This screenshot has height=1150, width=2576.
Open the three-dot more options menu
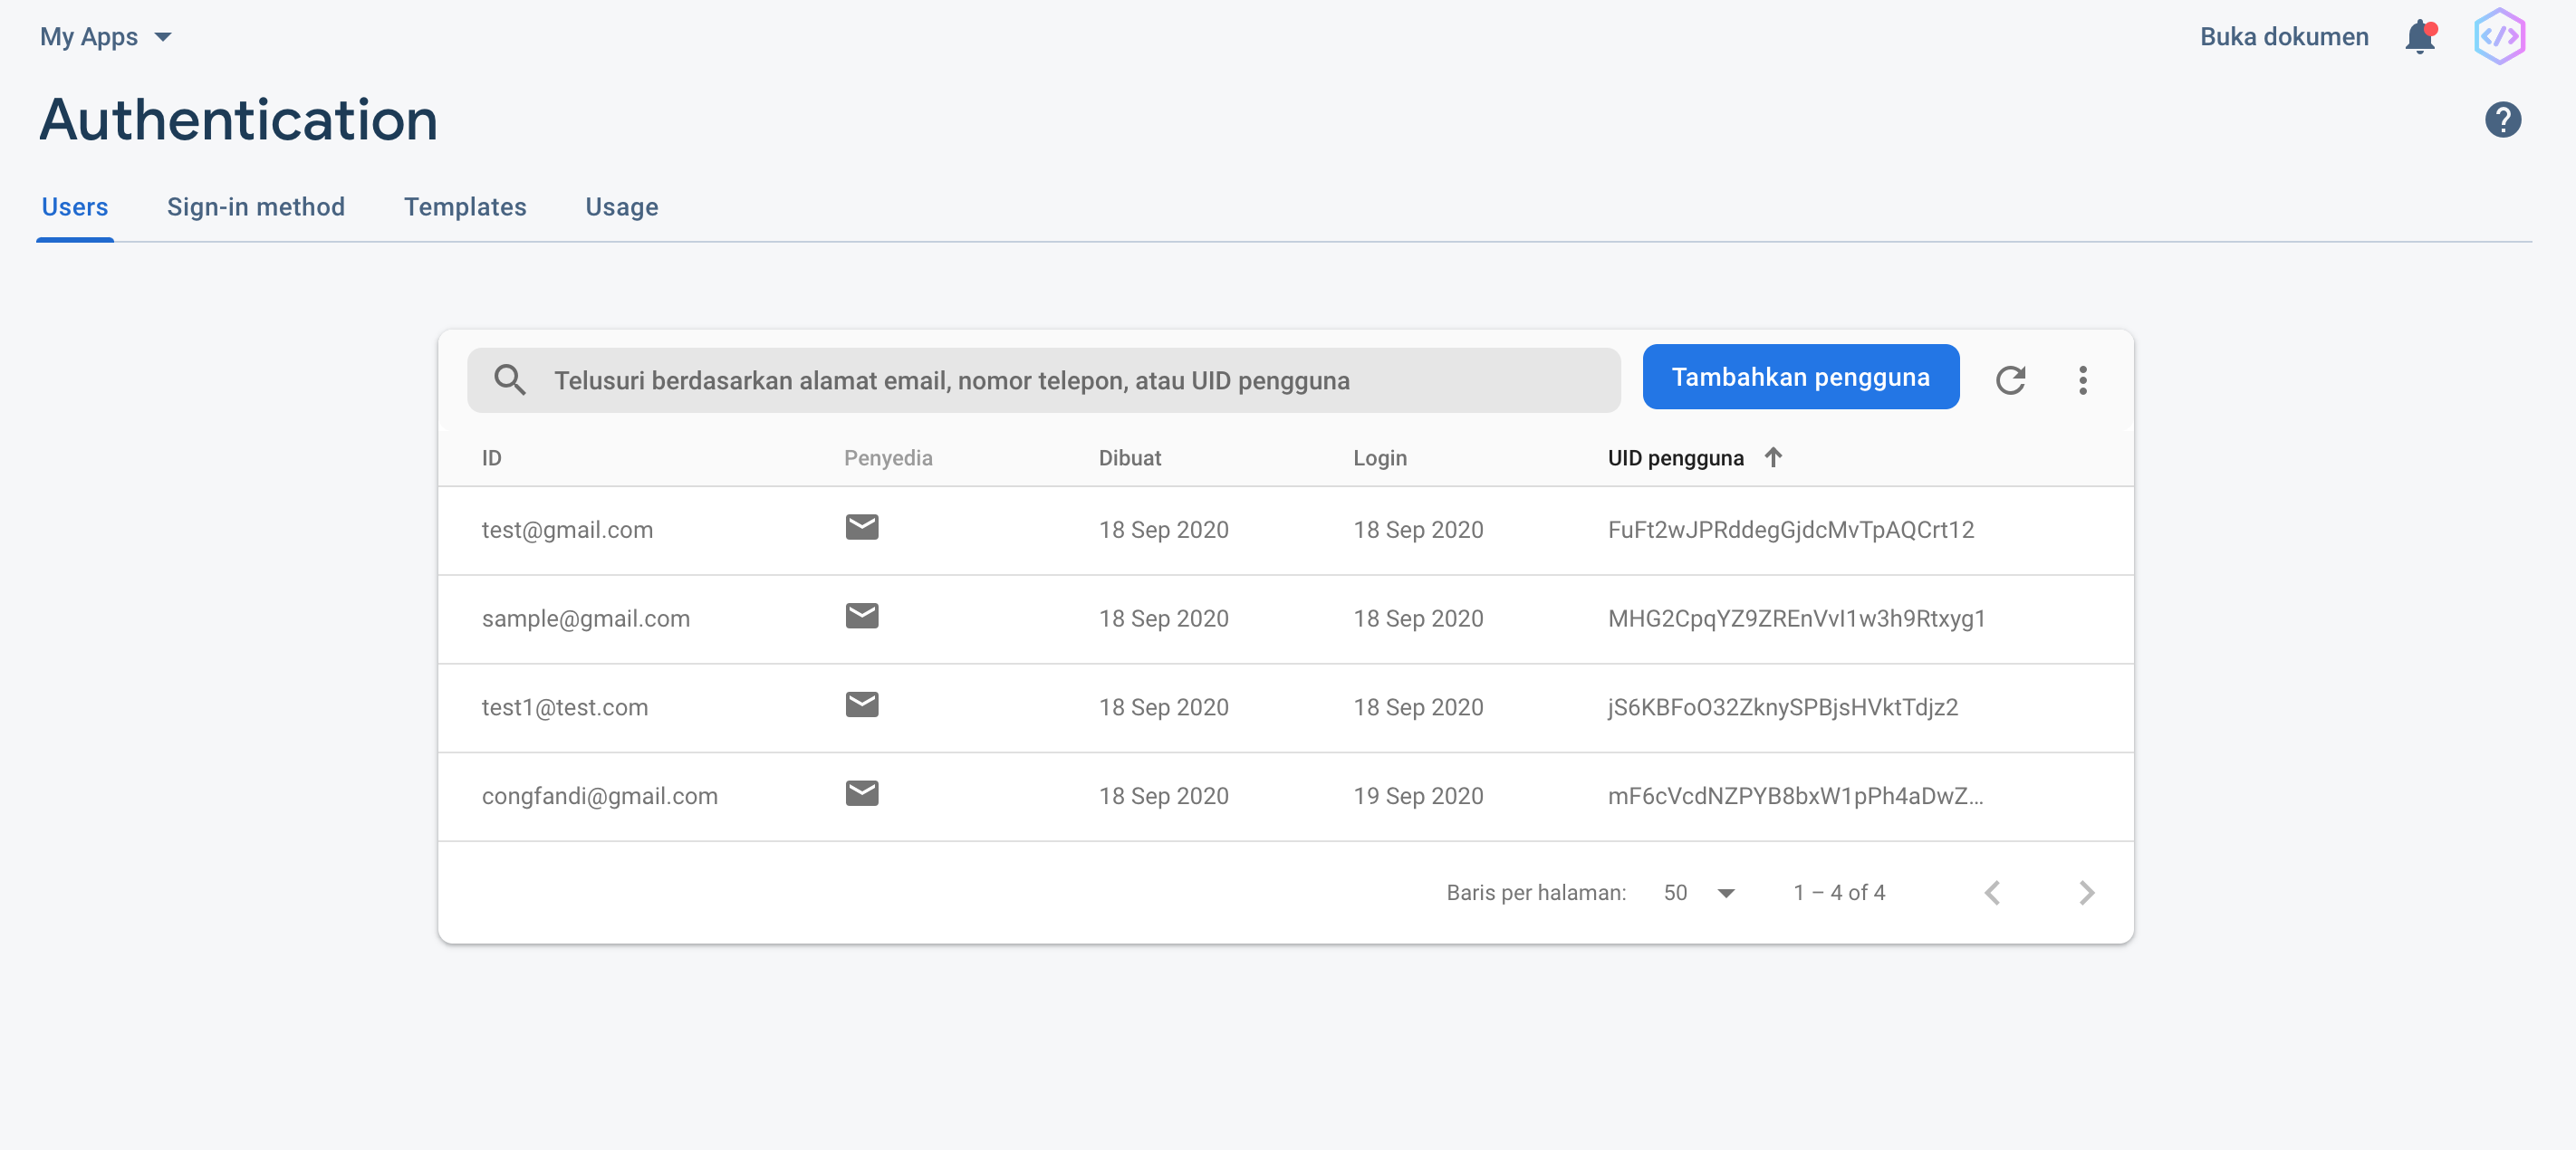[2082, 380]
